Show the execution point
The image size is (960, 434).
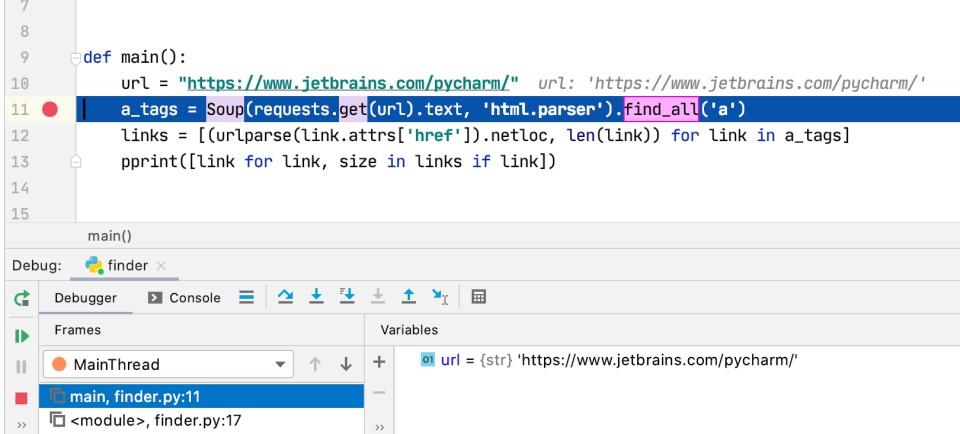[x=247, y=297]
